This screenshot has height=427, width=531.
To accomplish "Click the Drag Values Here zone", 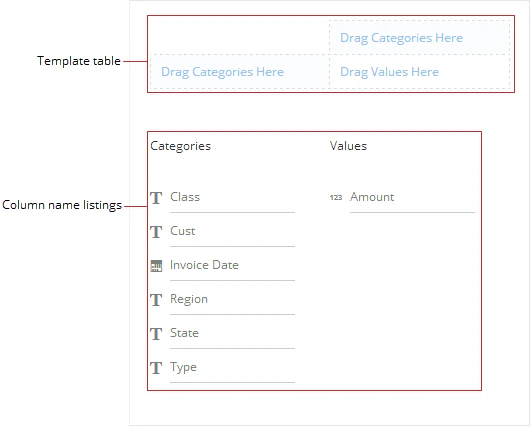I will point(419,72).
